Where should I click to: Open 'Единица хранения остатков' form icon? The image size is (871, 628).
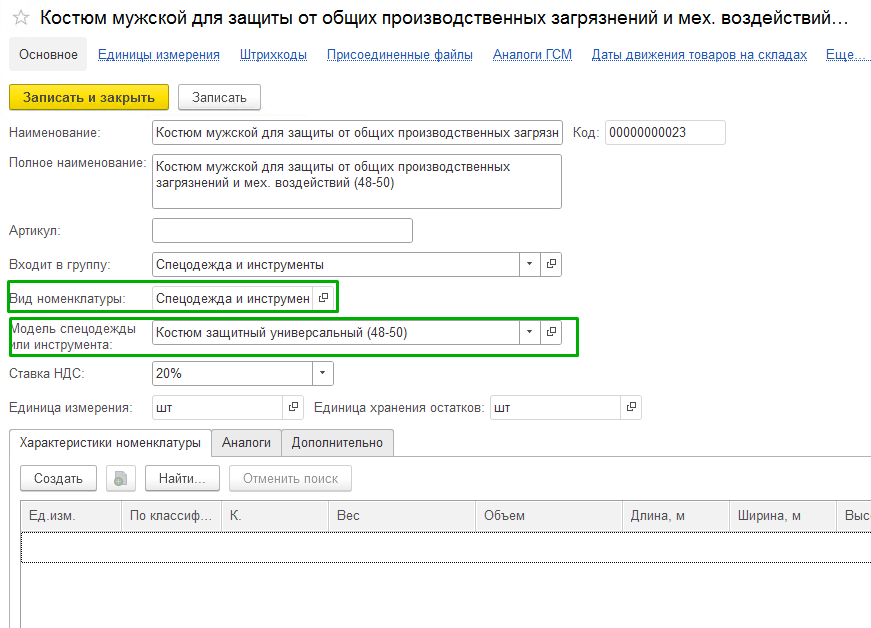click(630, 407)
